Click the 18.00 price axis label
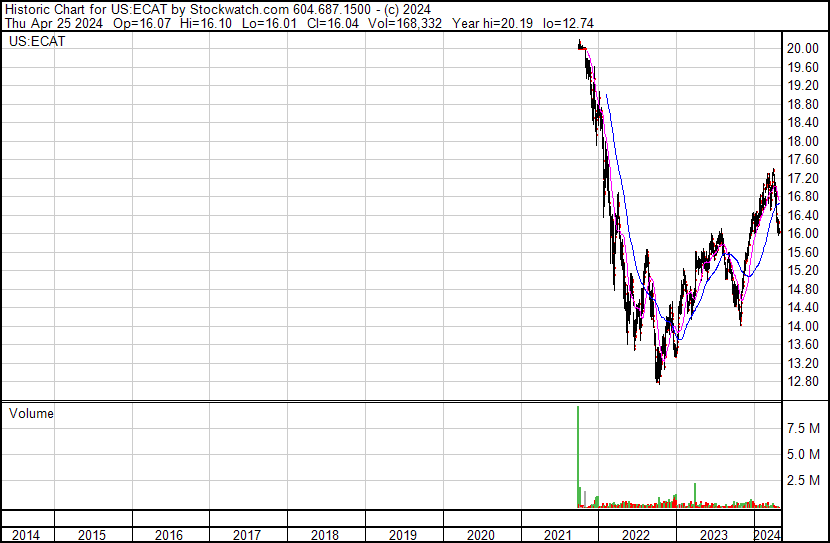830x543 pixels. [804, 141]
